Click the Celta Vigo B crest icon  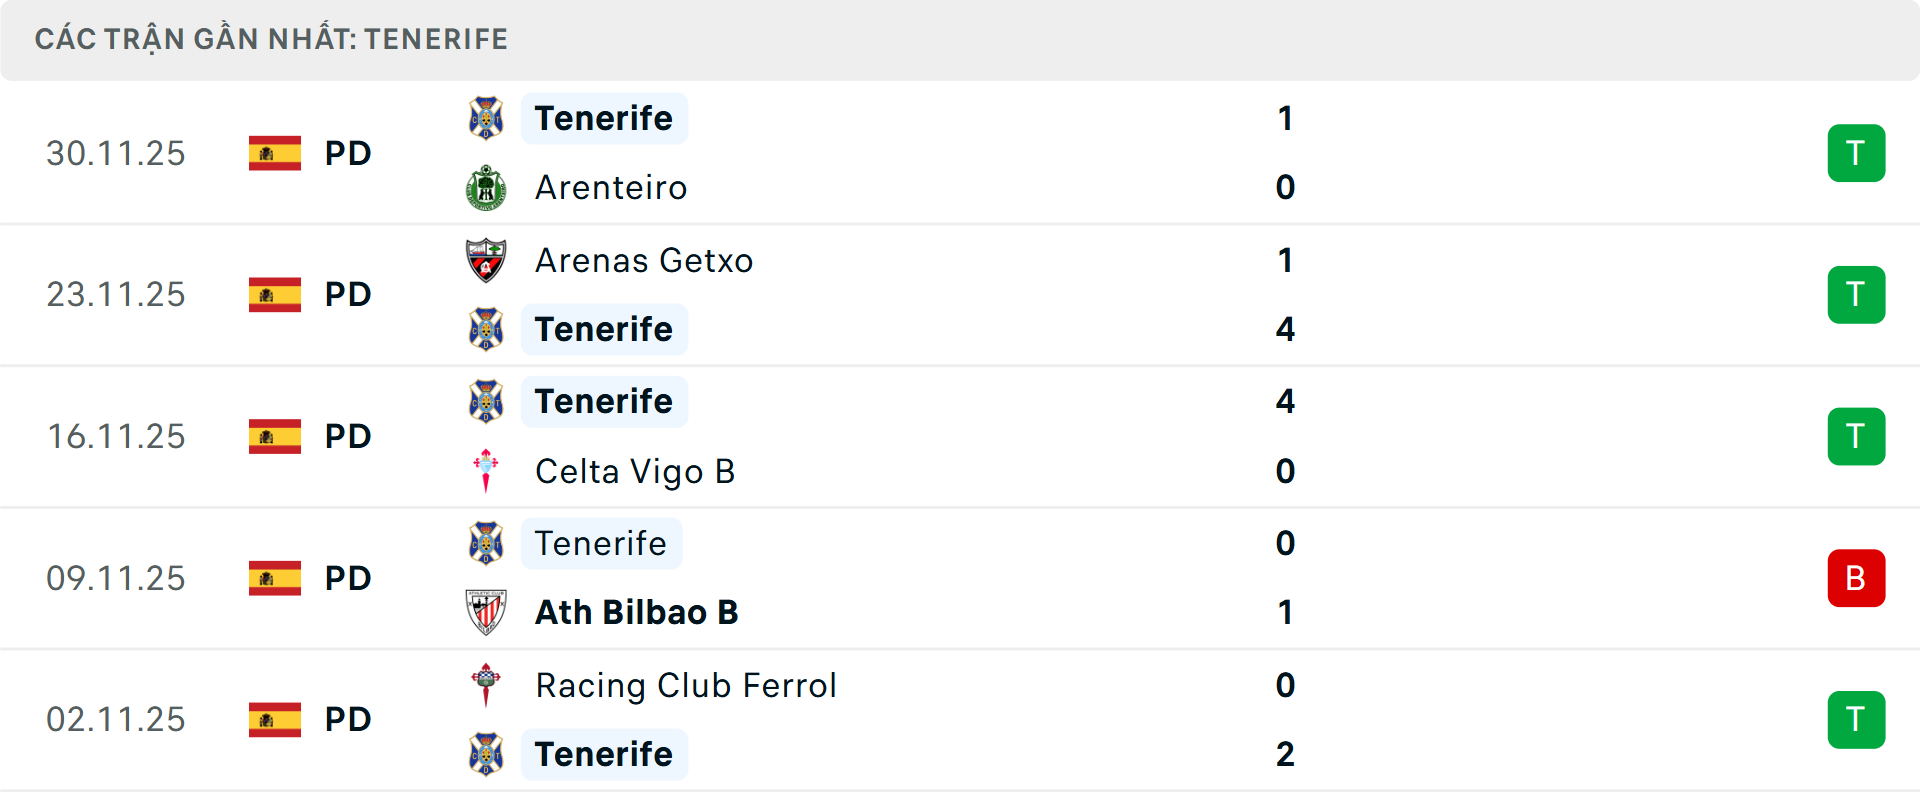coord(486,471)
